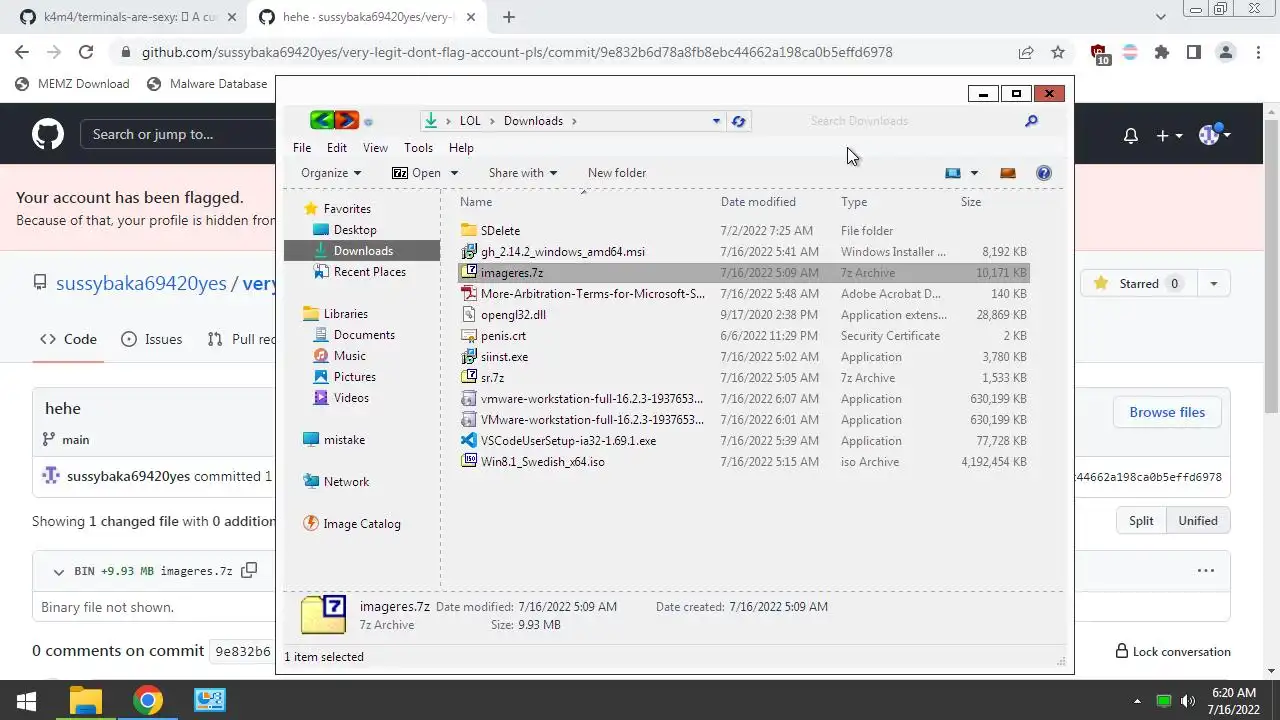Click Chrome icon in the taskbar
Screen dimensions: 1280x720
point(148,700)
